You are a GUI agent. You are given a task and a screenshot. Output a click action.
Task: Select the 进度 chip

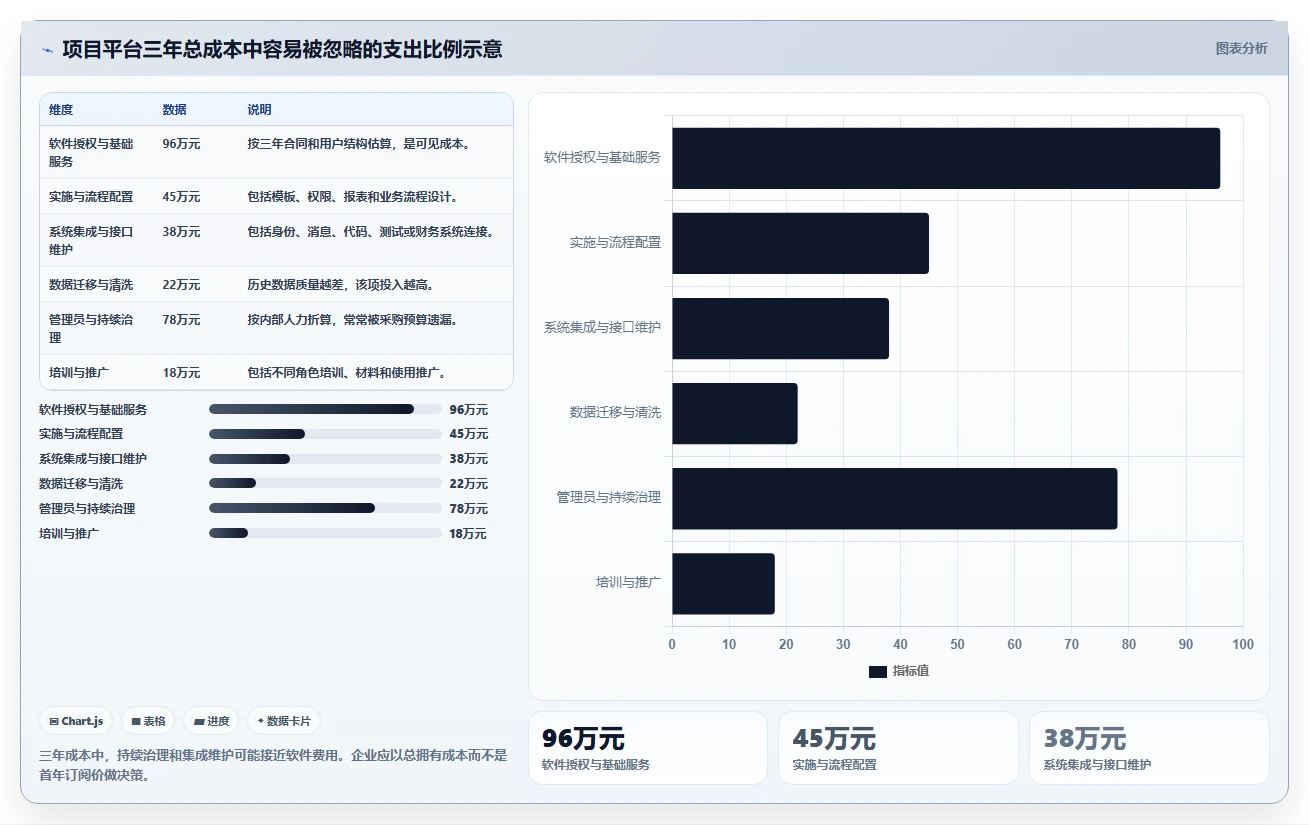[211, 721]
